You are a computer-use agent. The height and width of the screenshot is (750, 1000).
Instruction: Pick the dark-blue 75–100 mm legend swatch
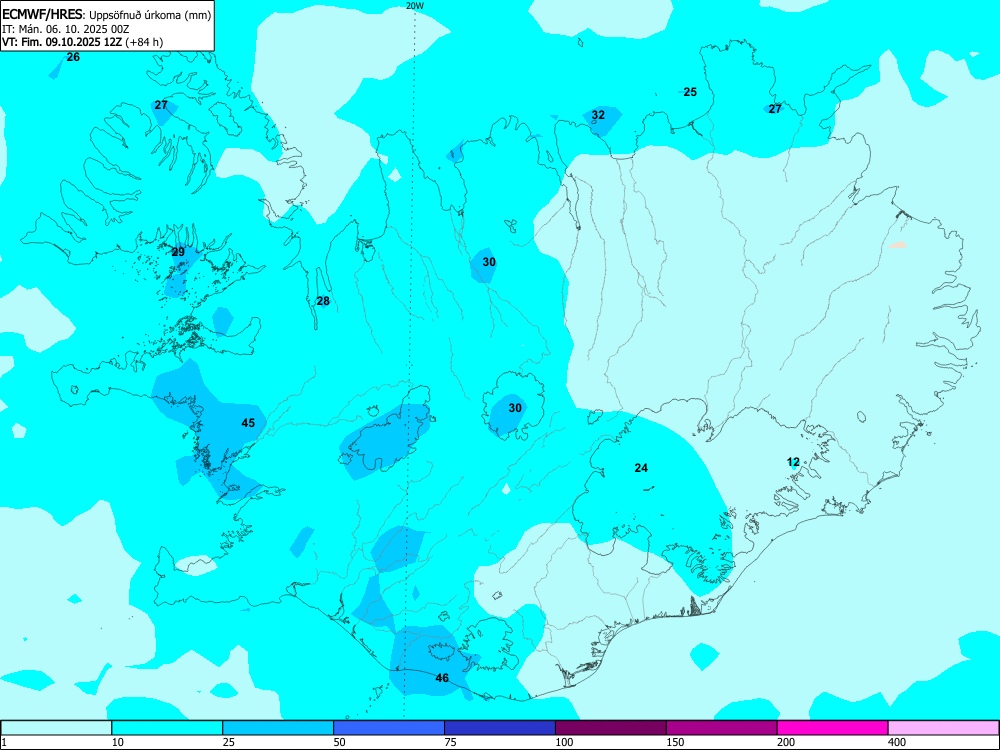pos(500,728)
